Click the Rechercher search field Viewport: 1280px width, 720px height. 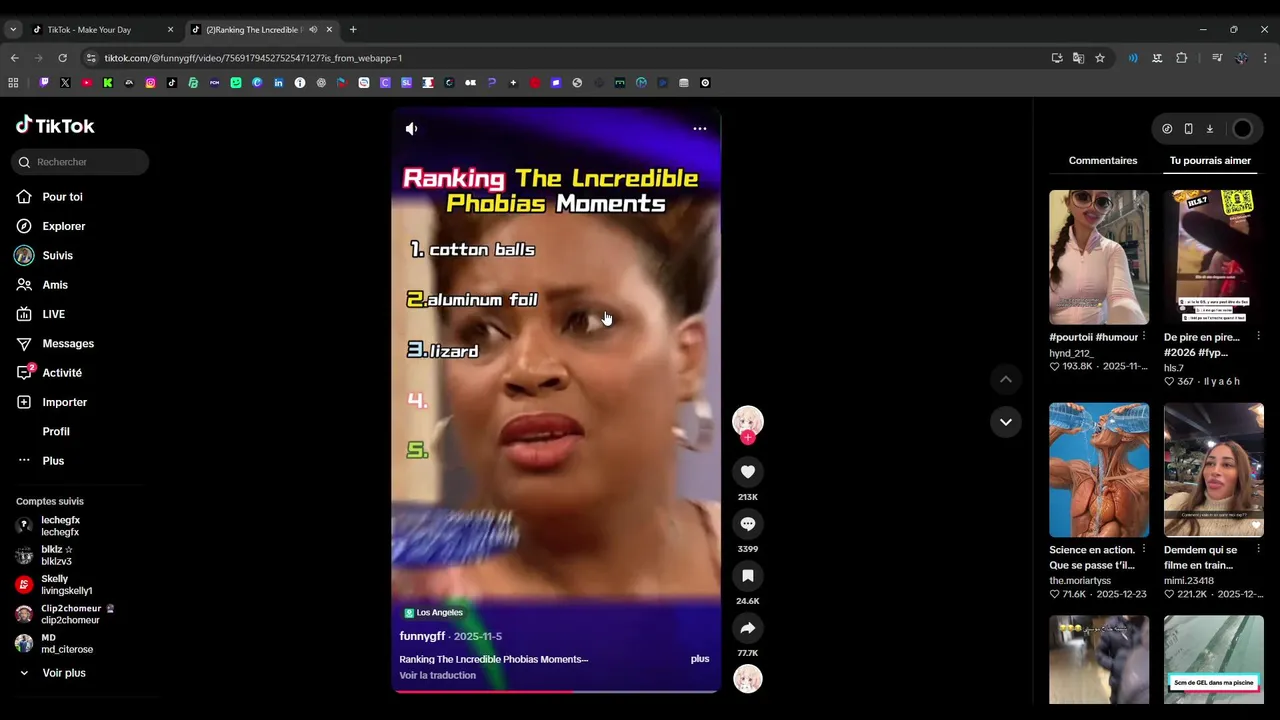pos(80,162)
